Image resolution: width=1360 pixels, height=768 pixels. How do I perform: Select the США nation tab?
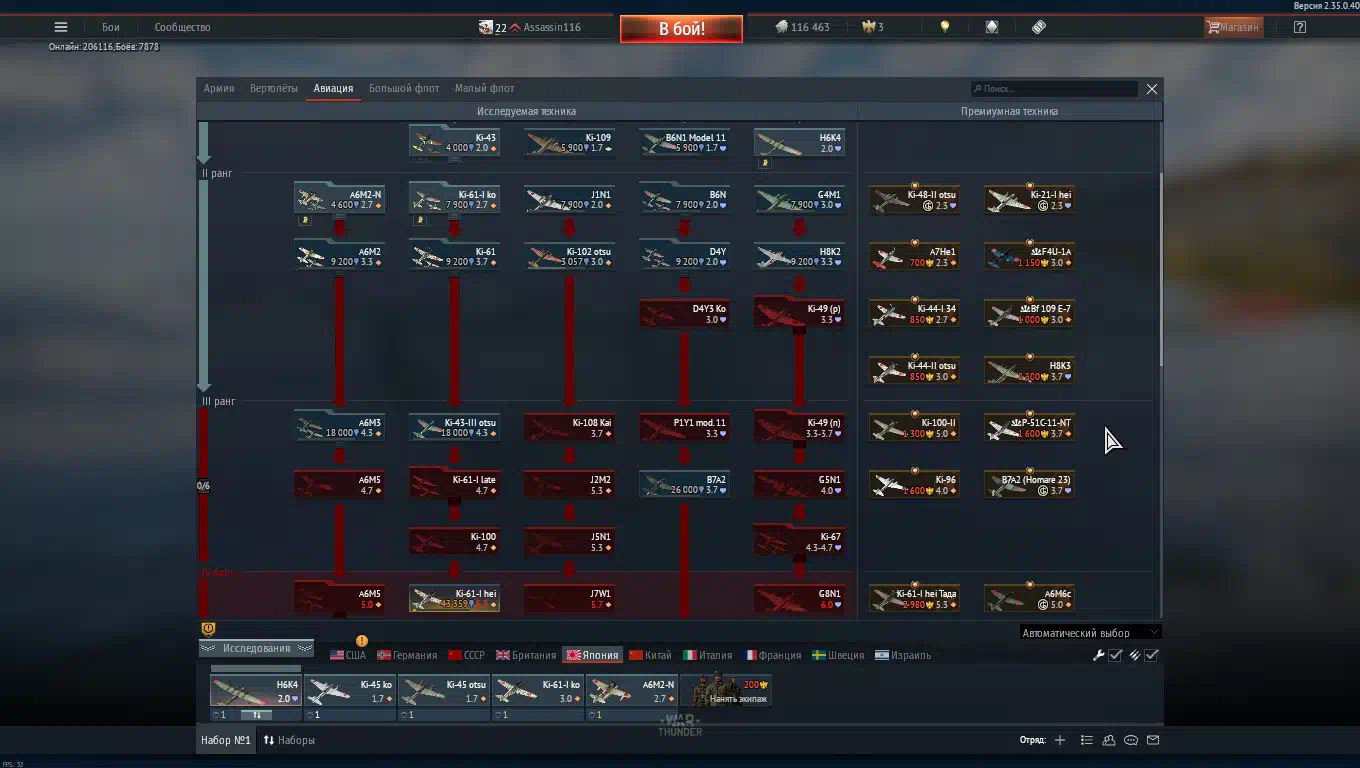tap(347, 655)
